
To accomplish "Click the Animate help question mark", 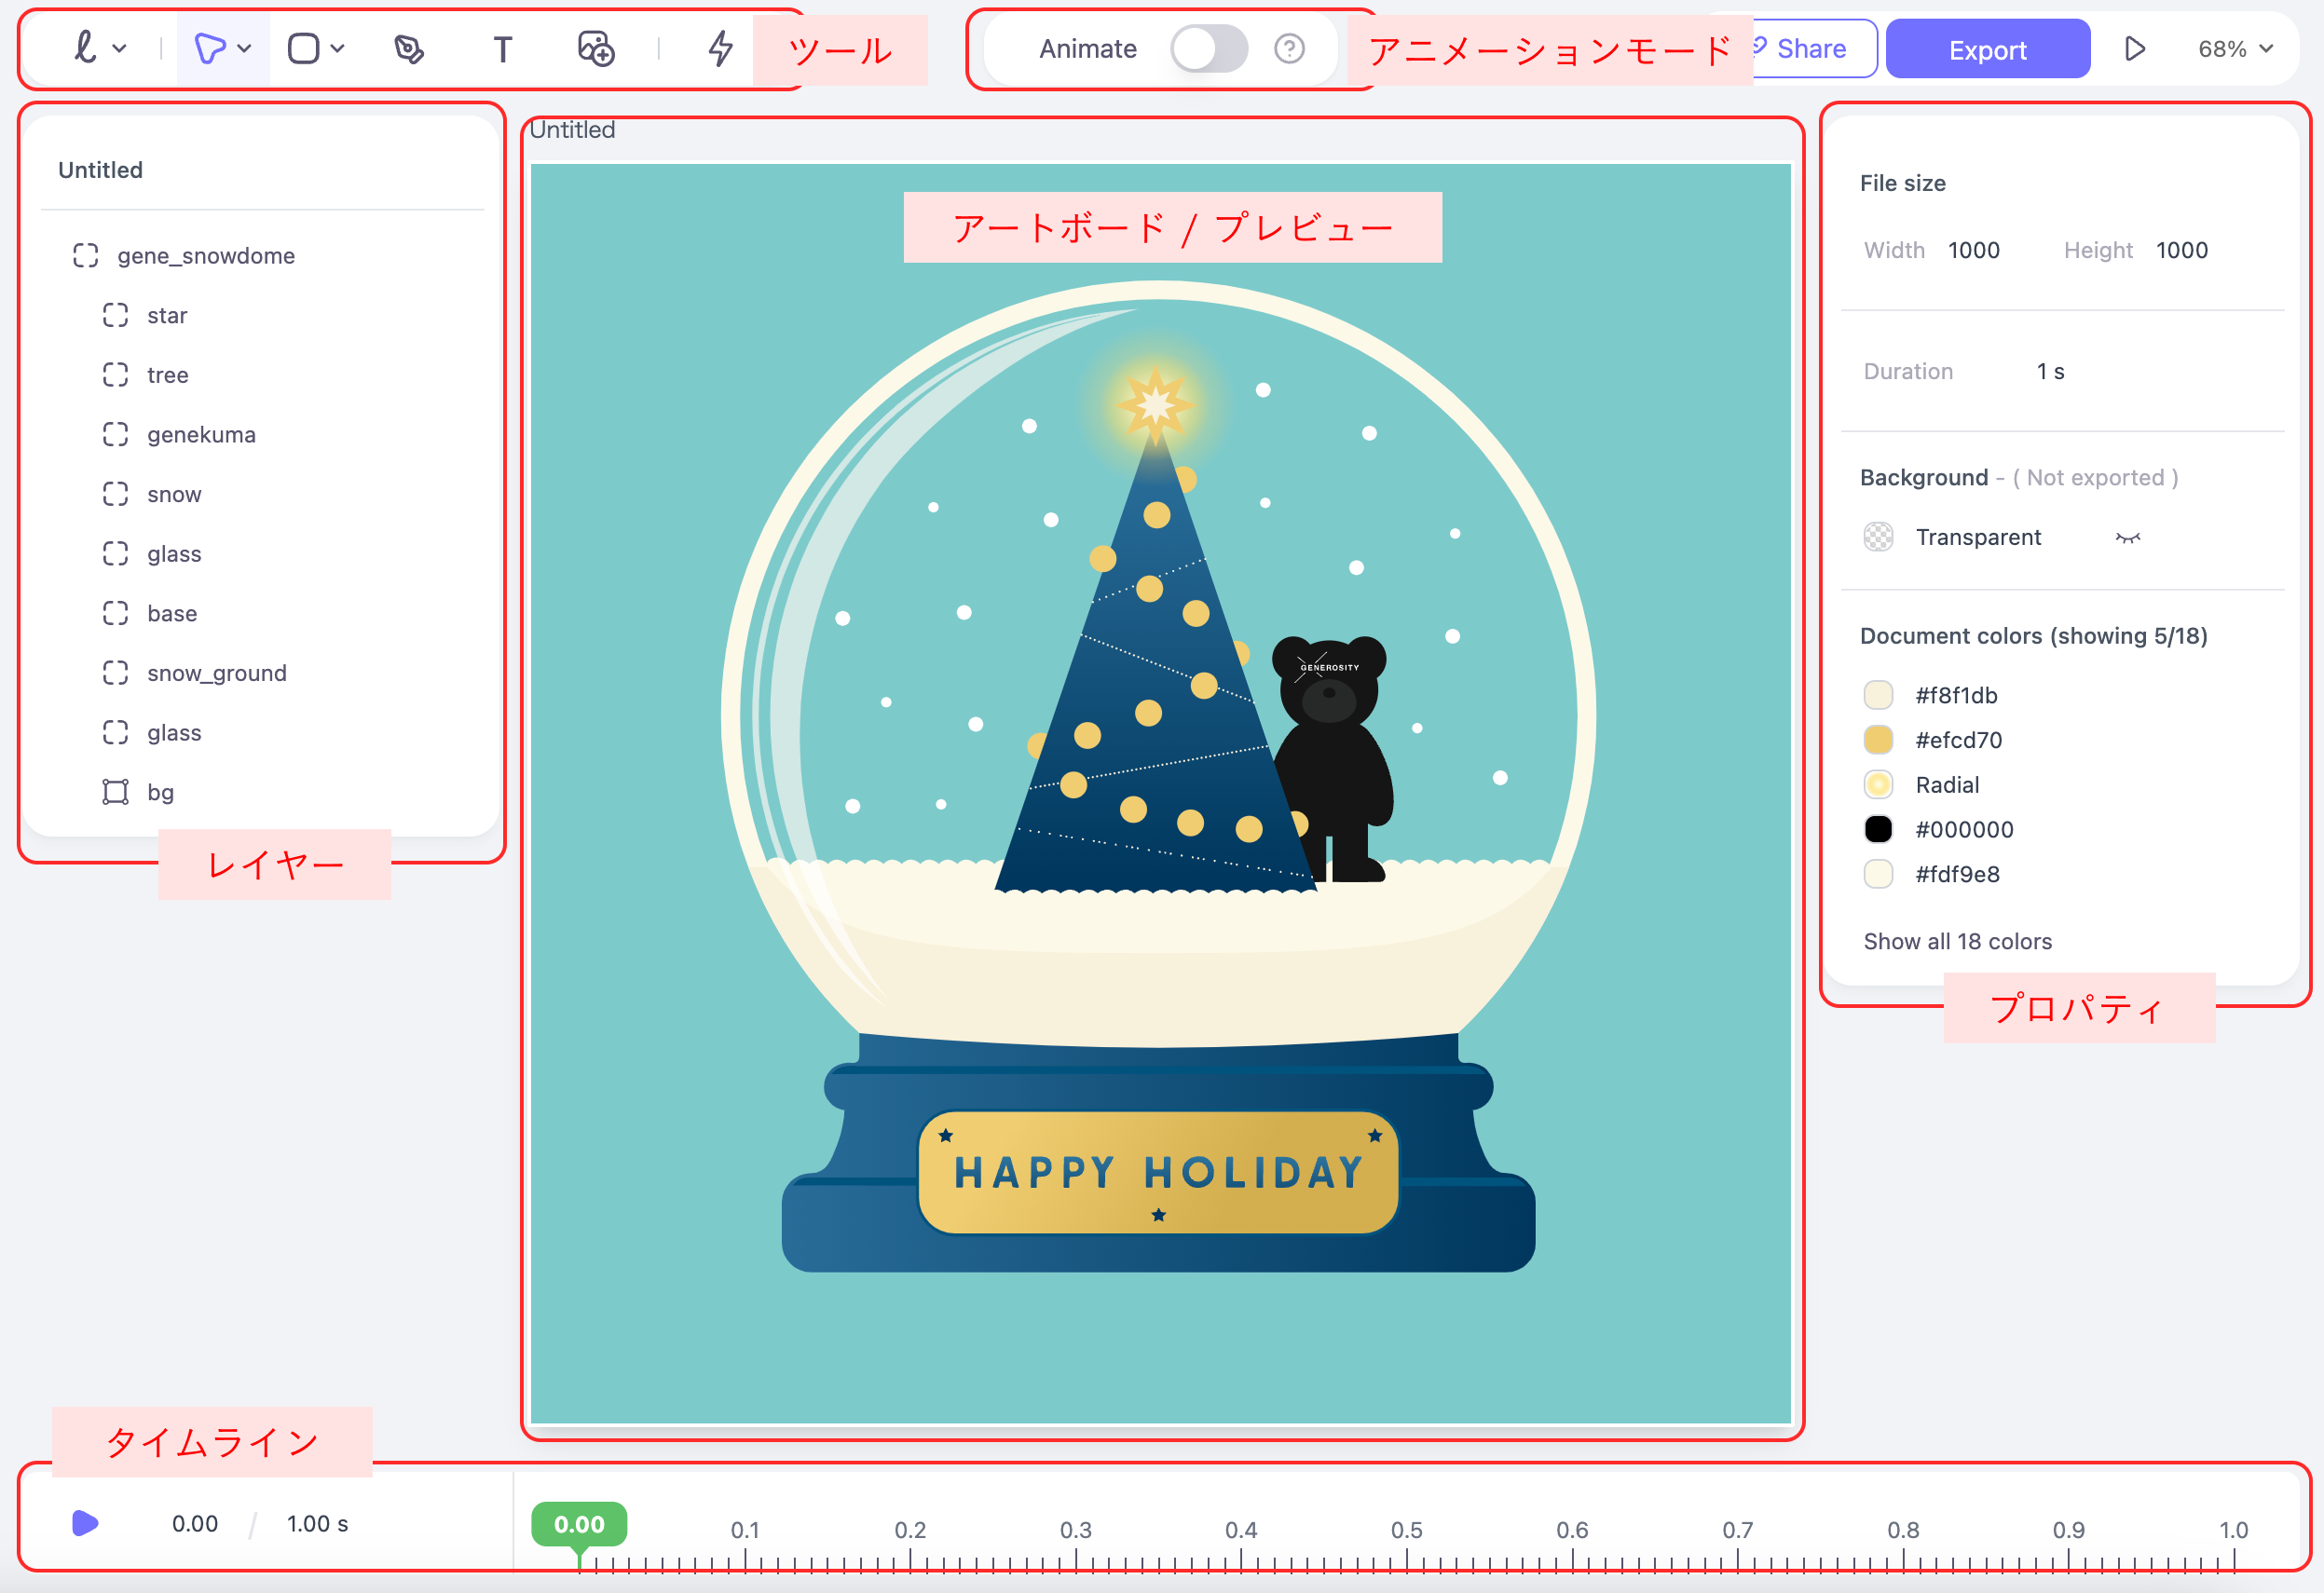I will [1289, 48].
